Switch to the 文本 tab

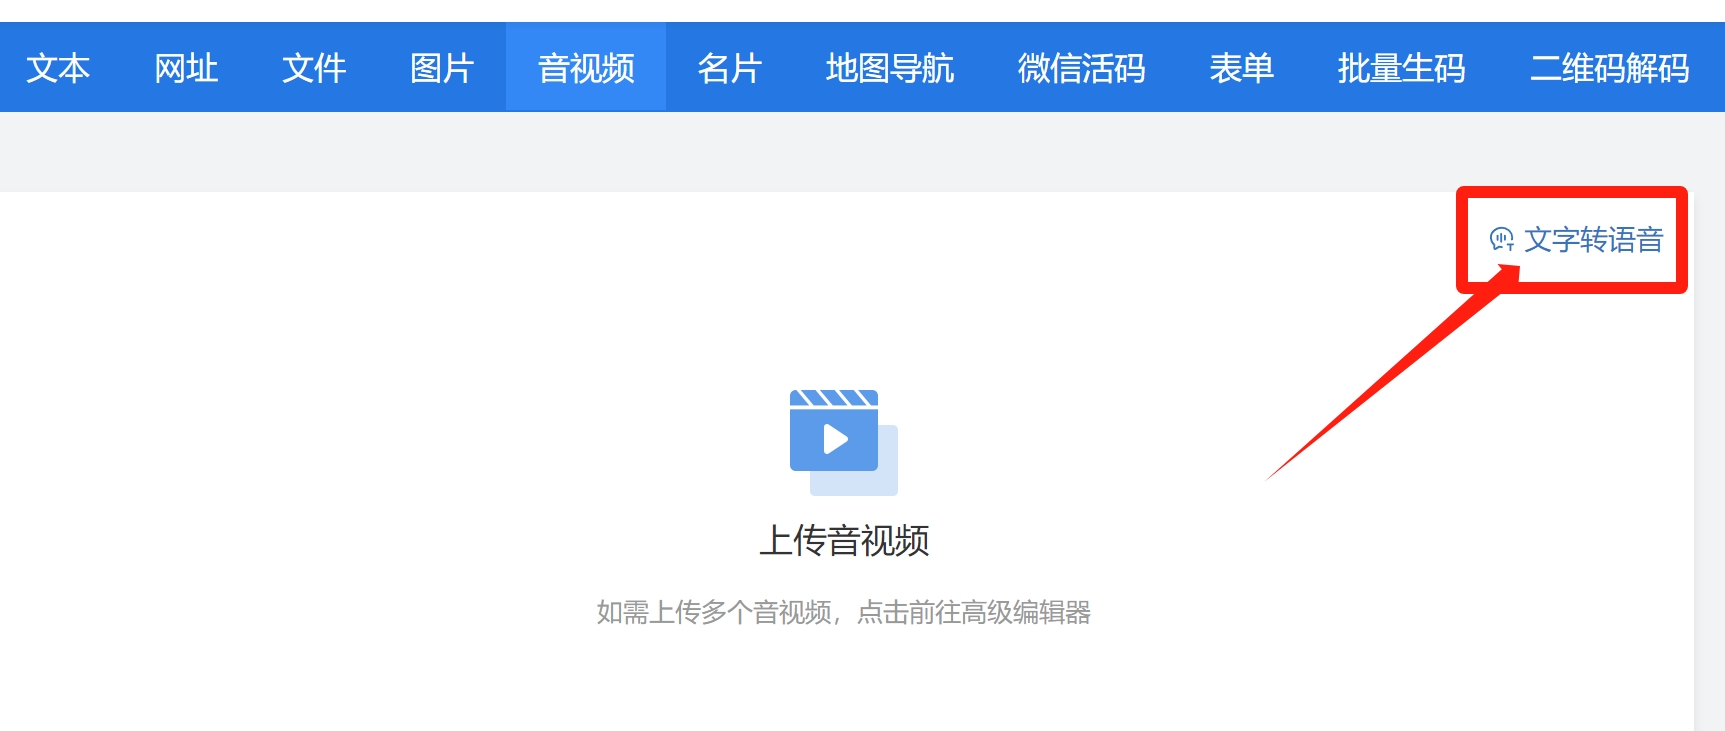tap(58, 68)
